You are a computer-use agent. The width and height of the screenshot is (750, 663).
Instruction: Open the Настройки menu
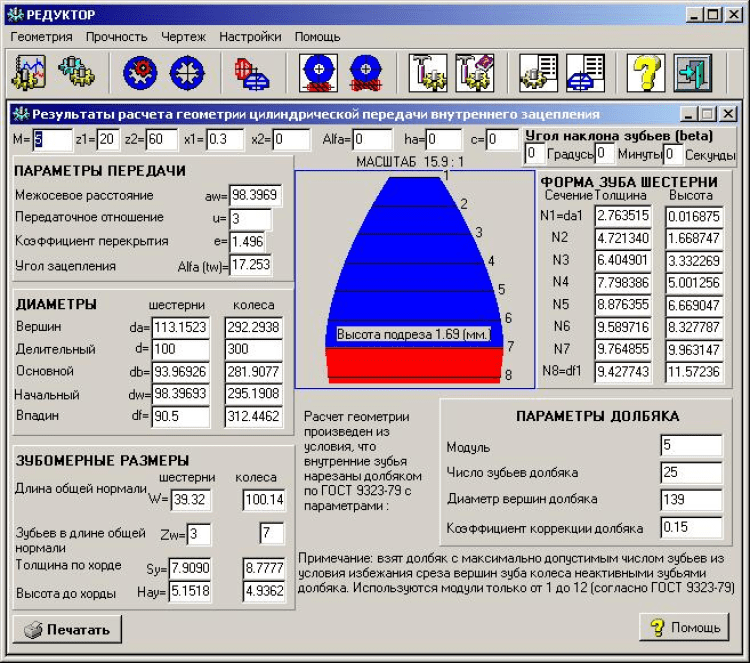coord(250,36)
